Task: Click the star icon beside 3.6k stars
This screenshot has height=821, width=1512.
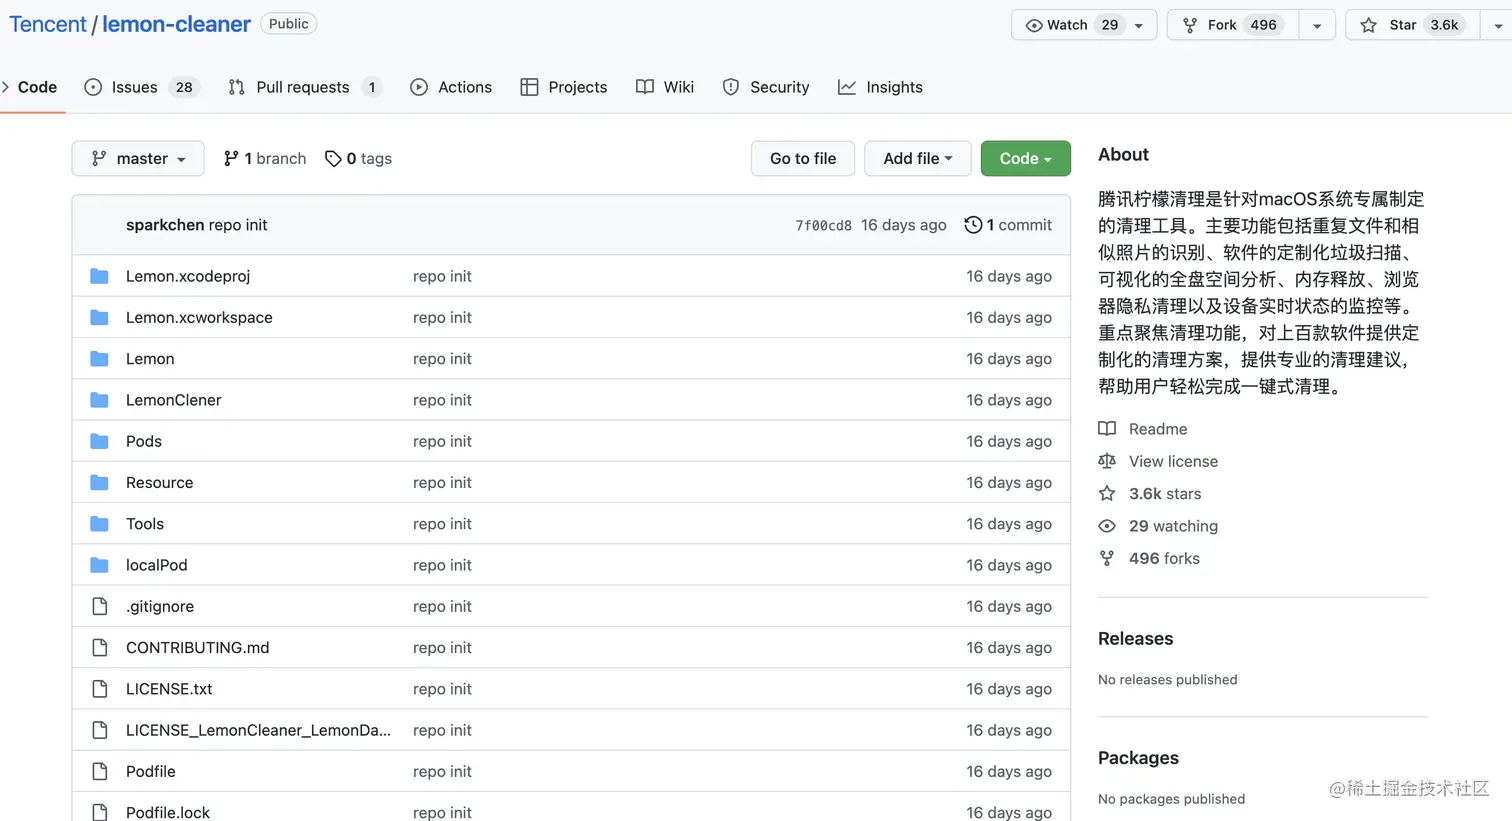Action: pos(1107,493)
